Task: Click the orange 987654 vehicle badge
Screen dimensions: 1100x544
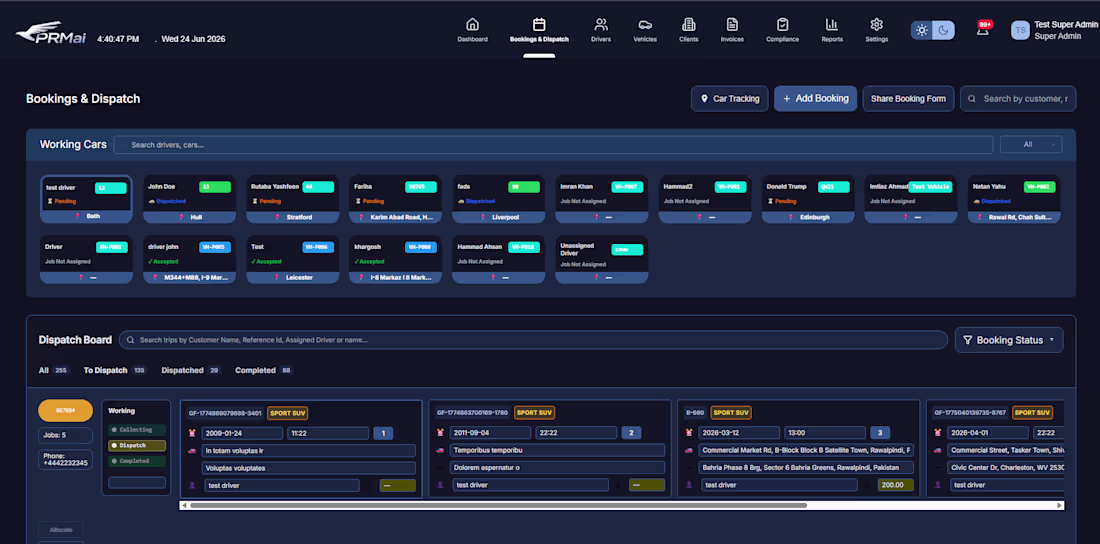Action: (x=65, y=411)
